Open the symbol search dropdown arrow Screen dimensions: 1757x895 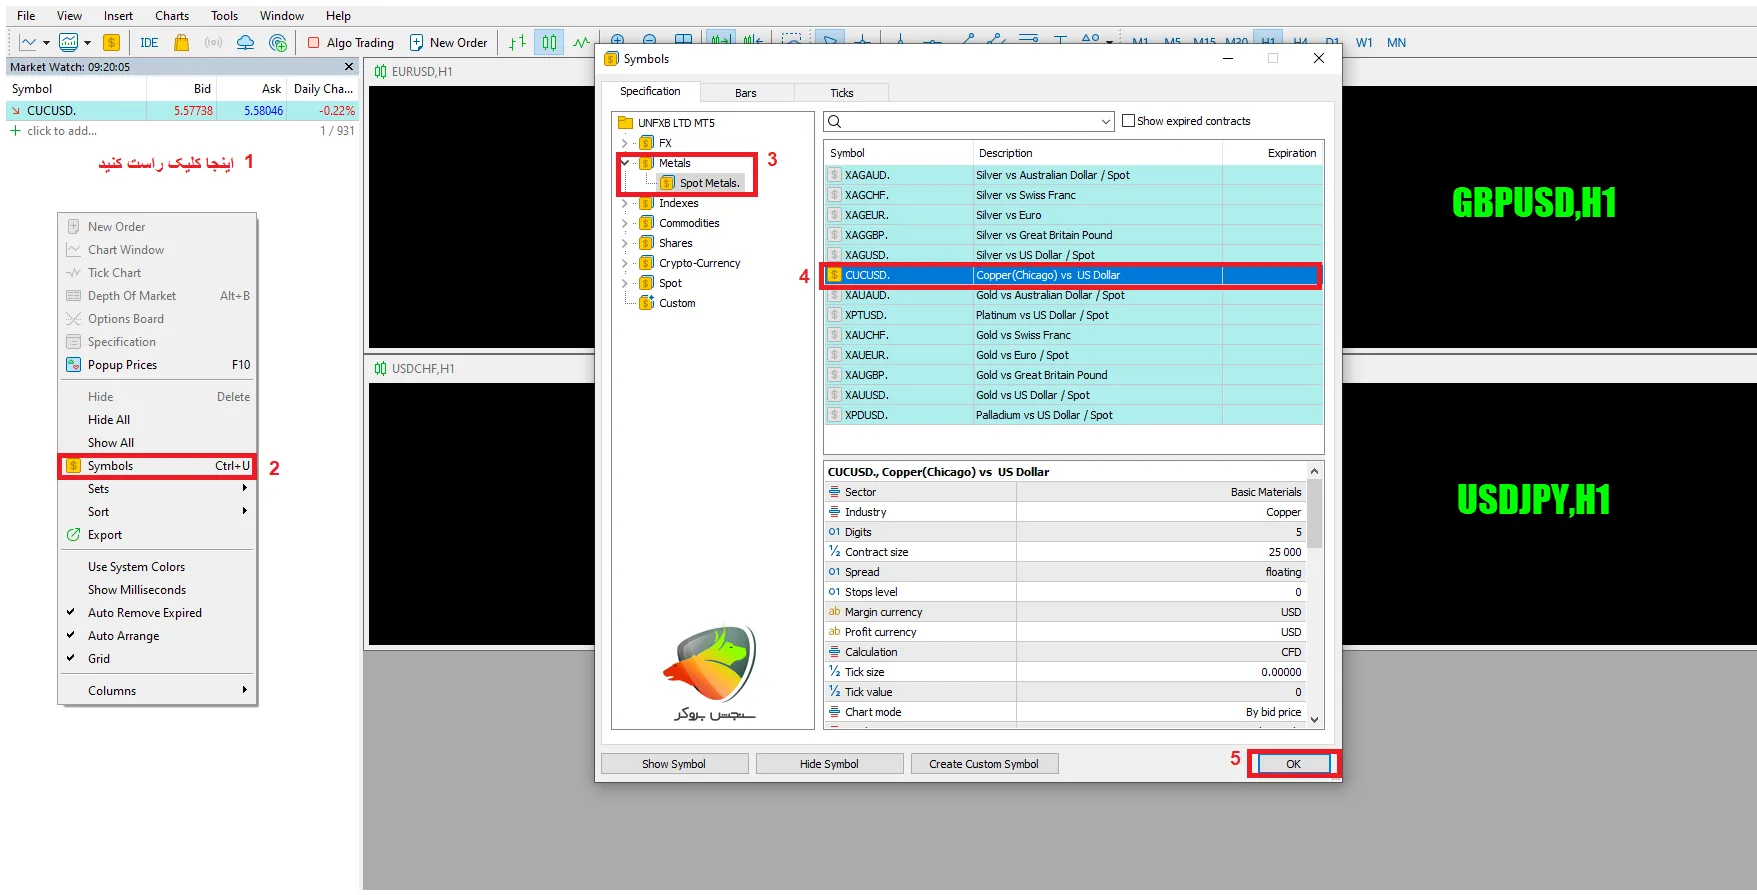point(1105,121)
